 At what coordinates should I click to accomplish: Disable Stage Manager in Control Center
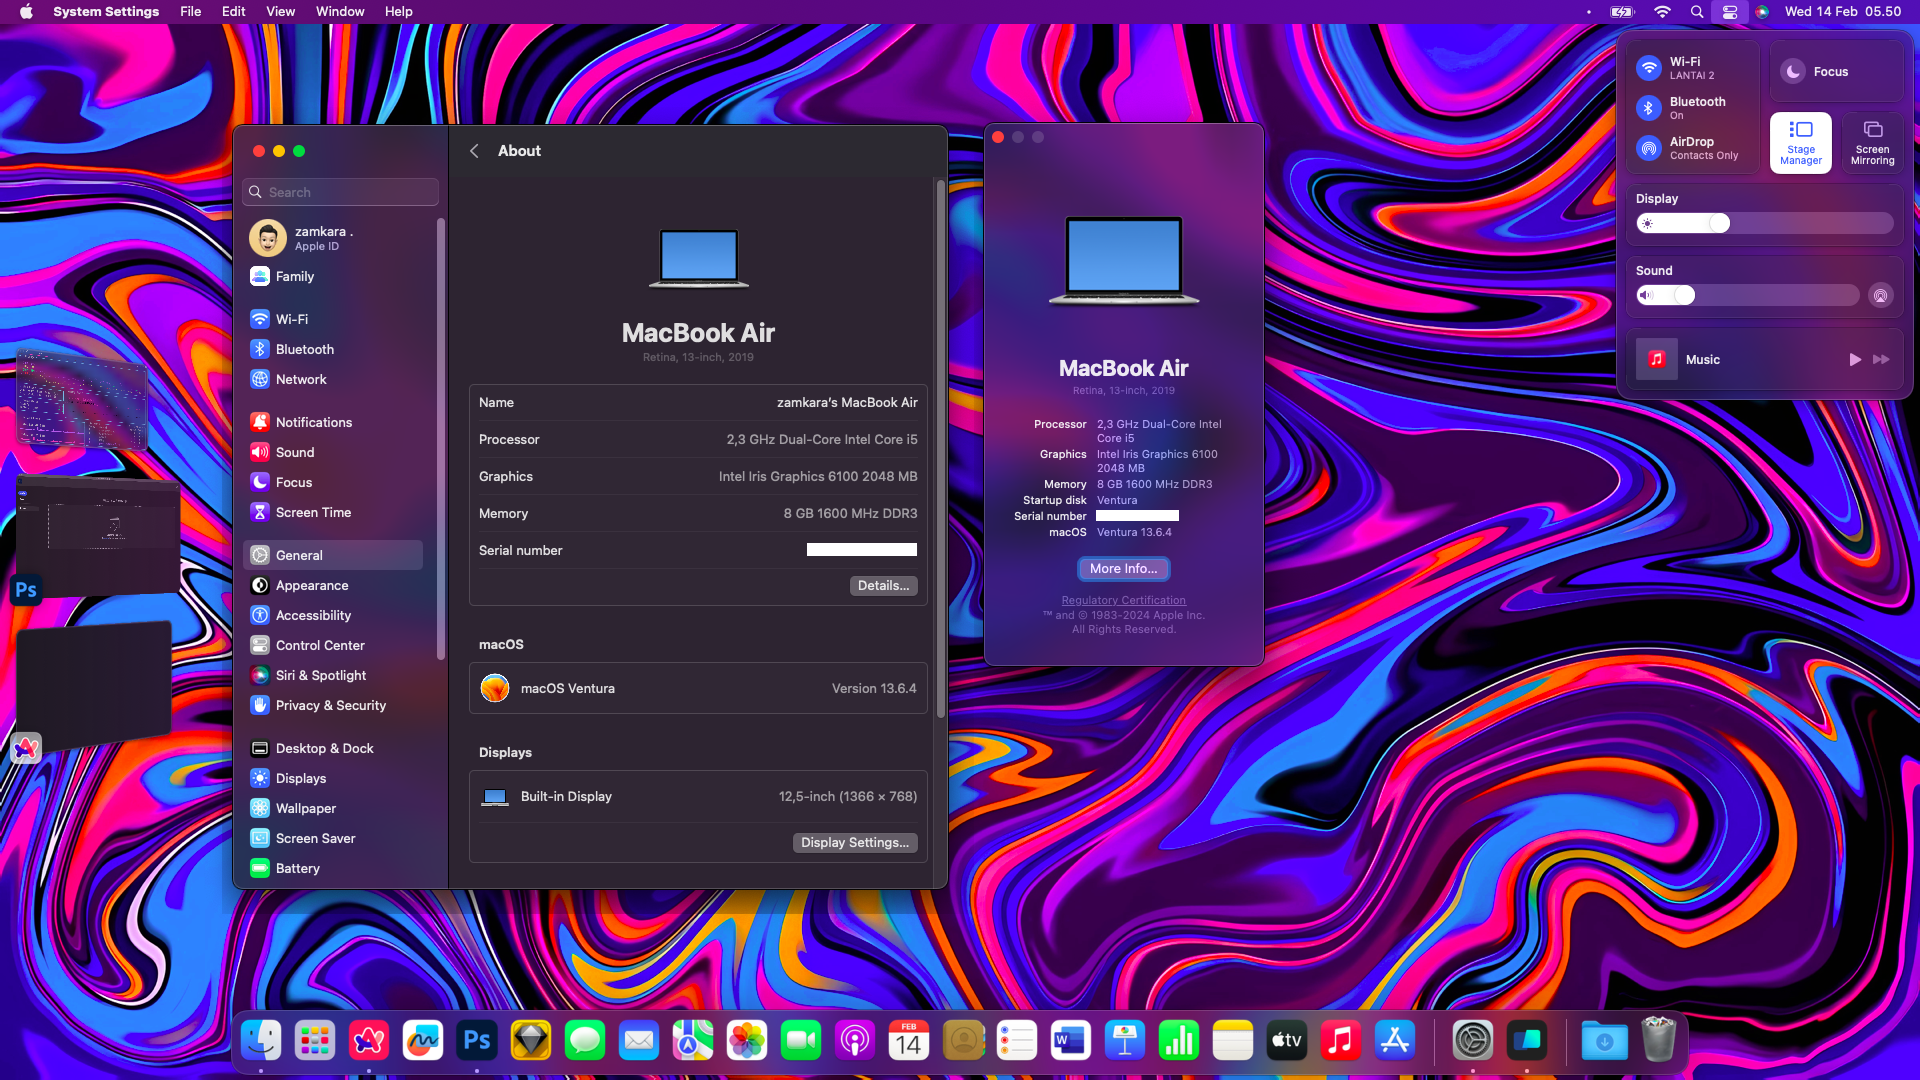(x=1801, y=143)
